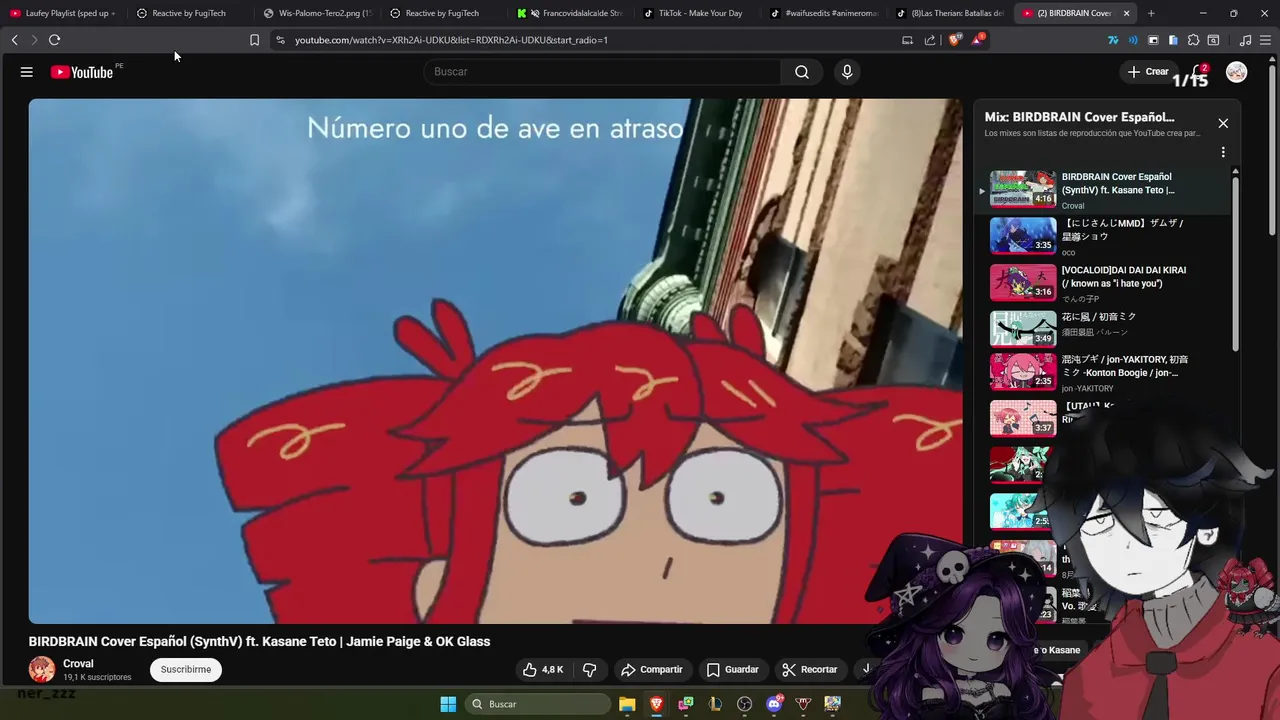Open the Croval channel name link

point(78,664)
